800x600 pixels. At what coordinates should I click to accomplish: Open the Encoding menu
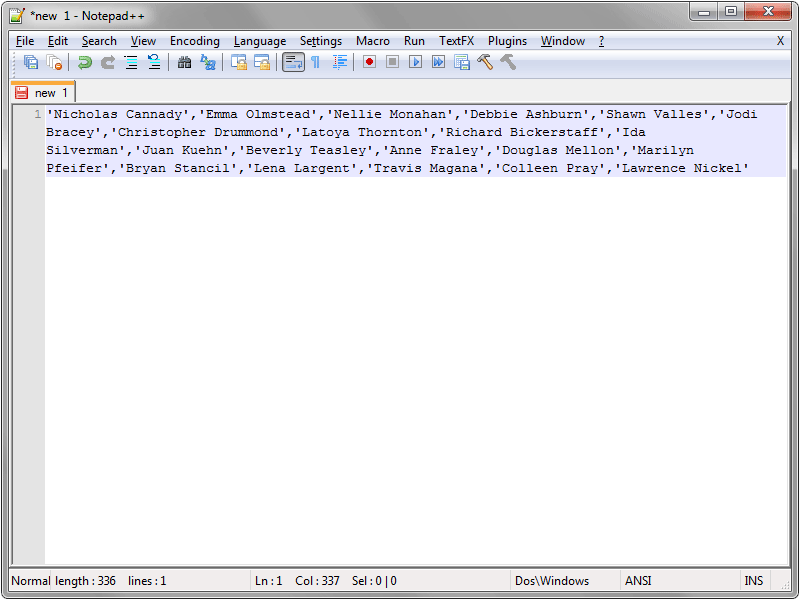coord(194,41)
